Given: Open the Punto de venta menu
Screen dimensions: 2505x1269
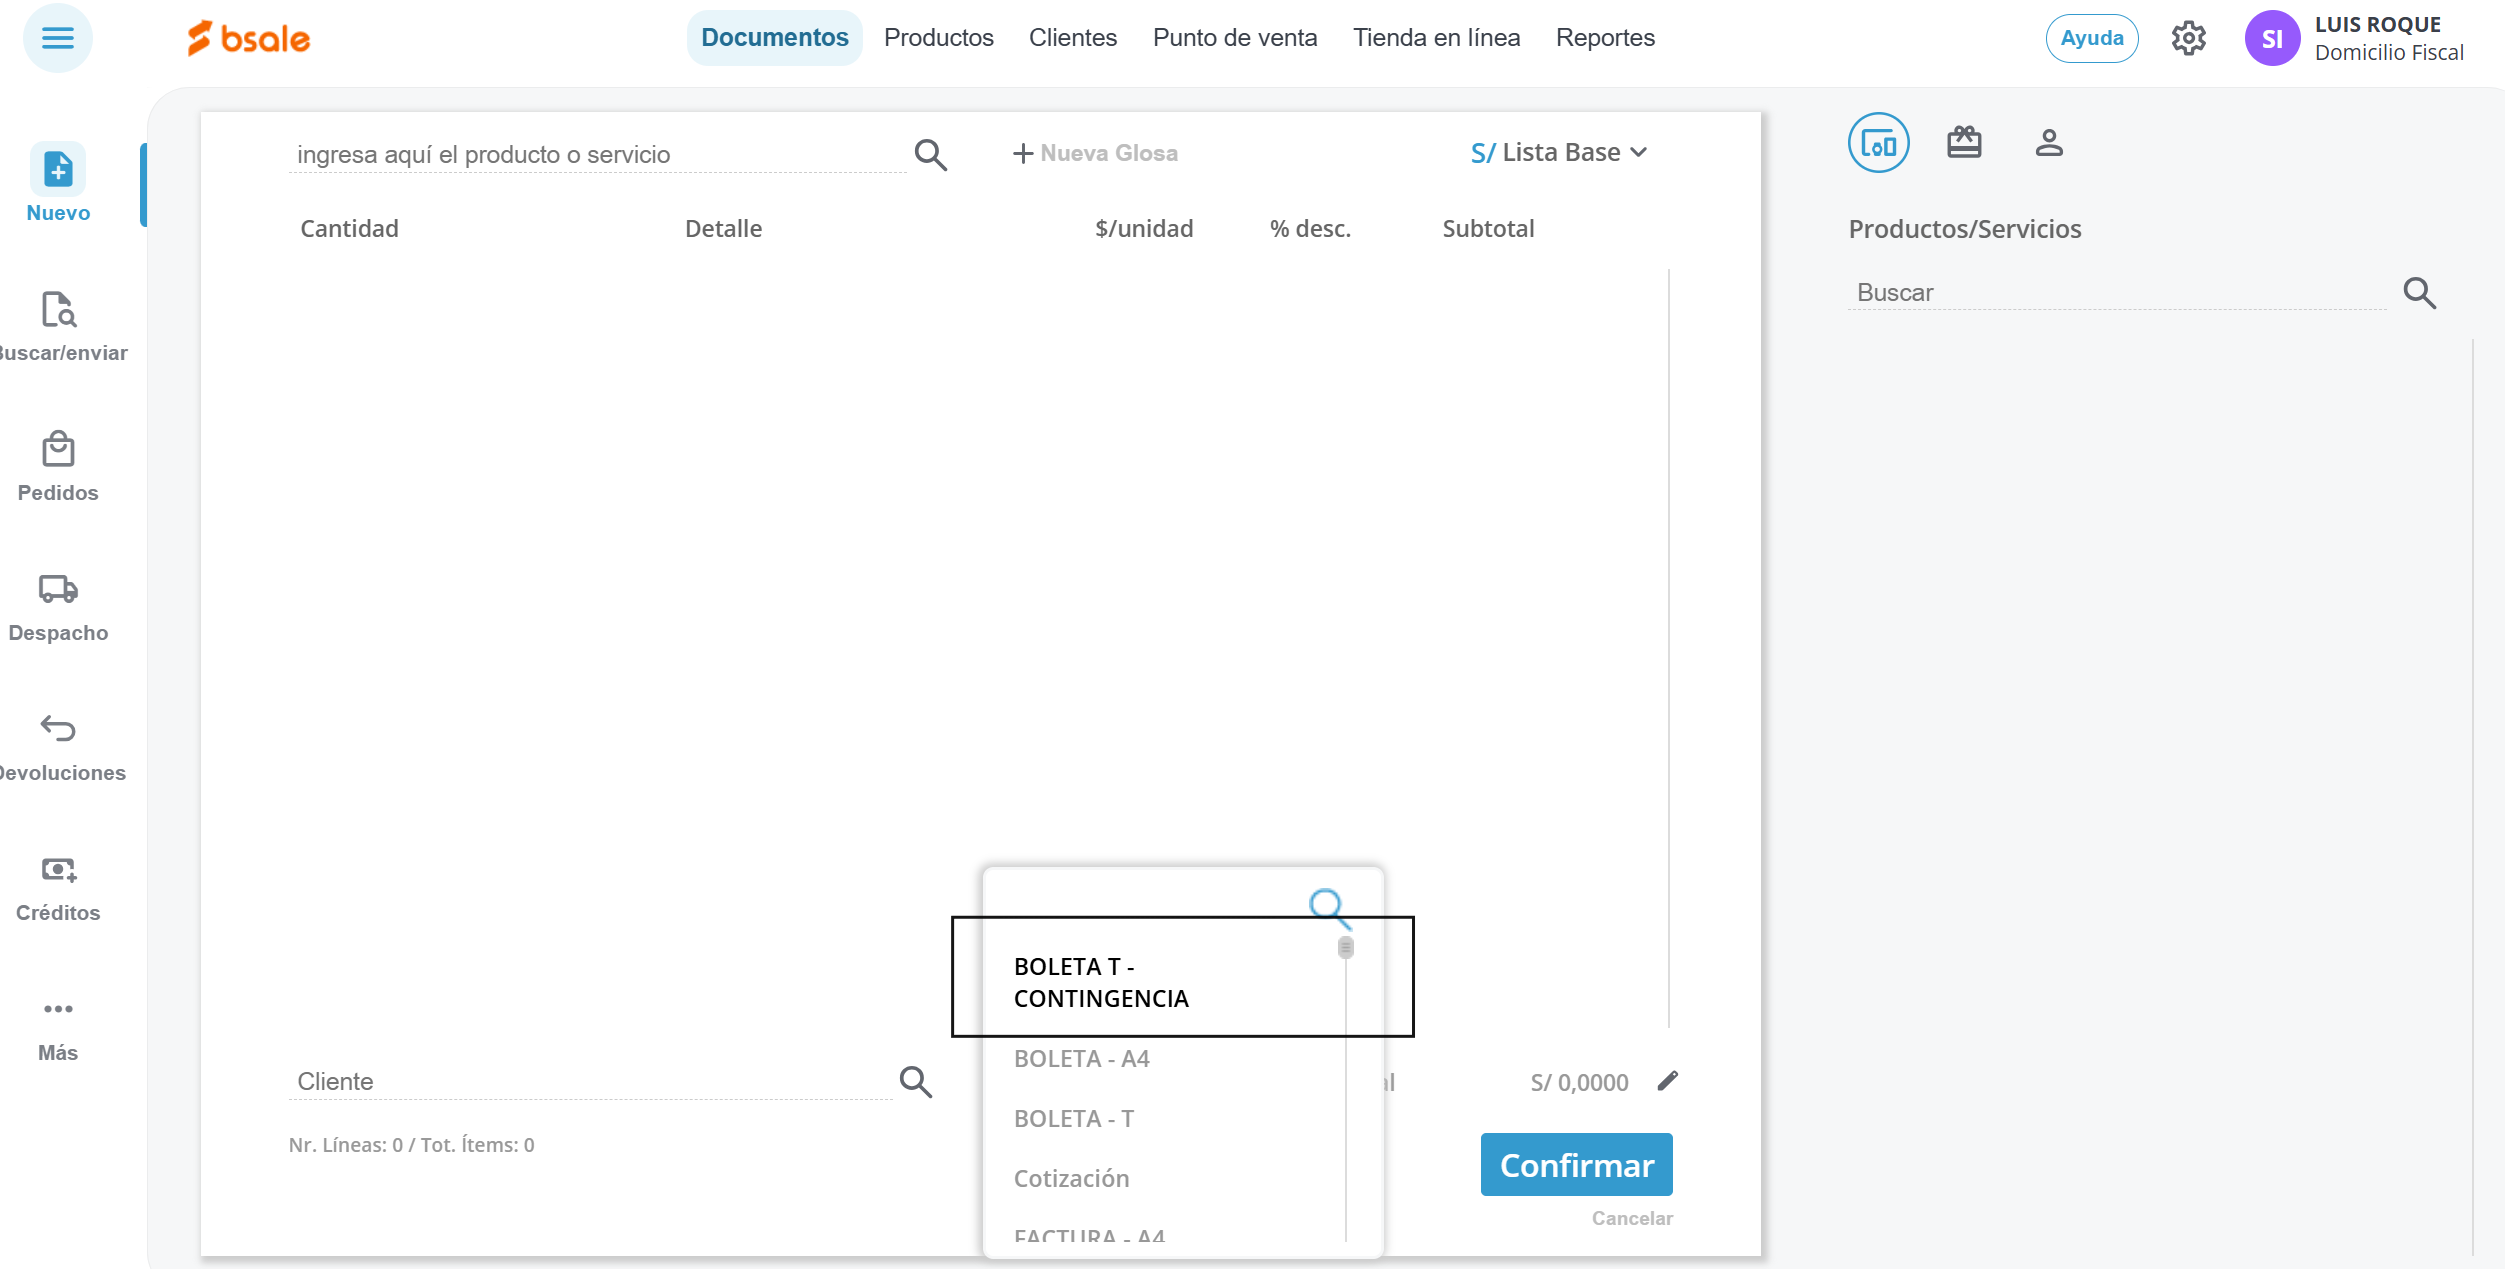Looking at the screenshot, I should pos(1234,38).
